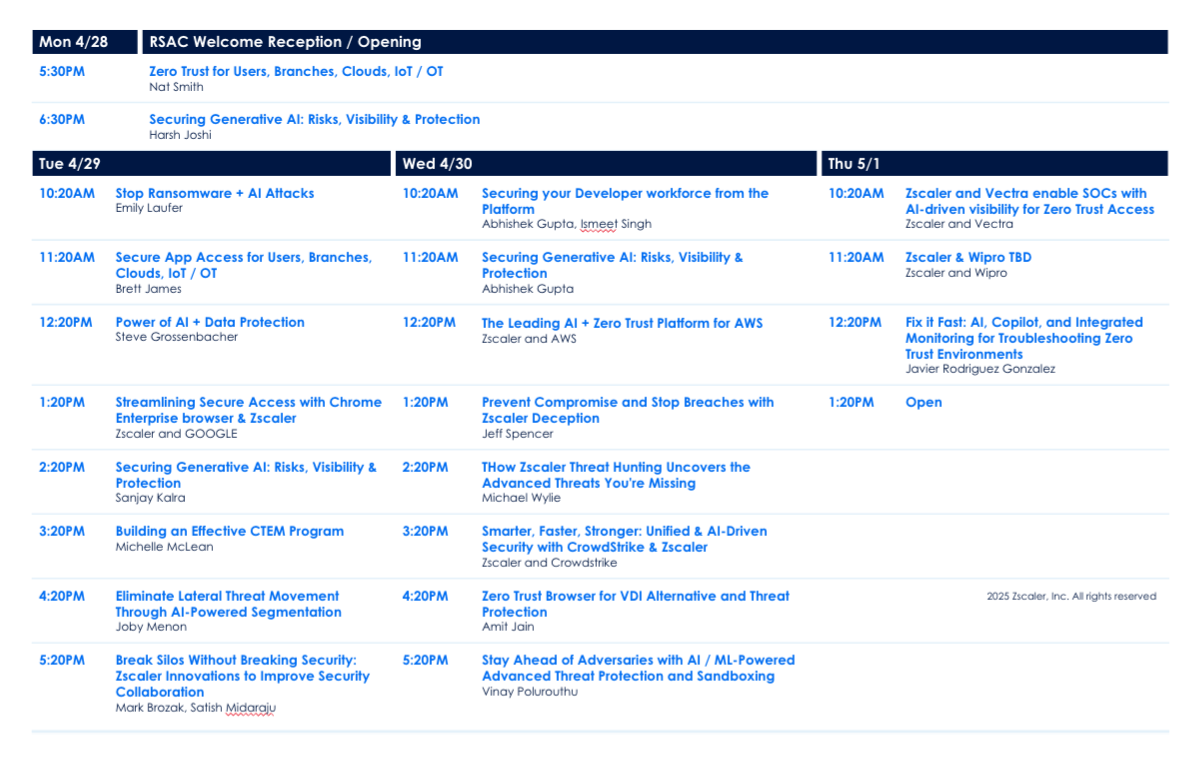
Task: Click the Zscaler and Vectra presenter line
Action: pyautogui.click(x=959, y=224)
